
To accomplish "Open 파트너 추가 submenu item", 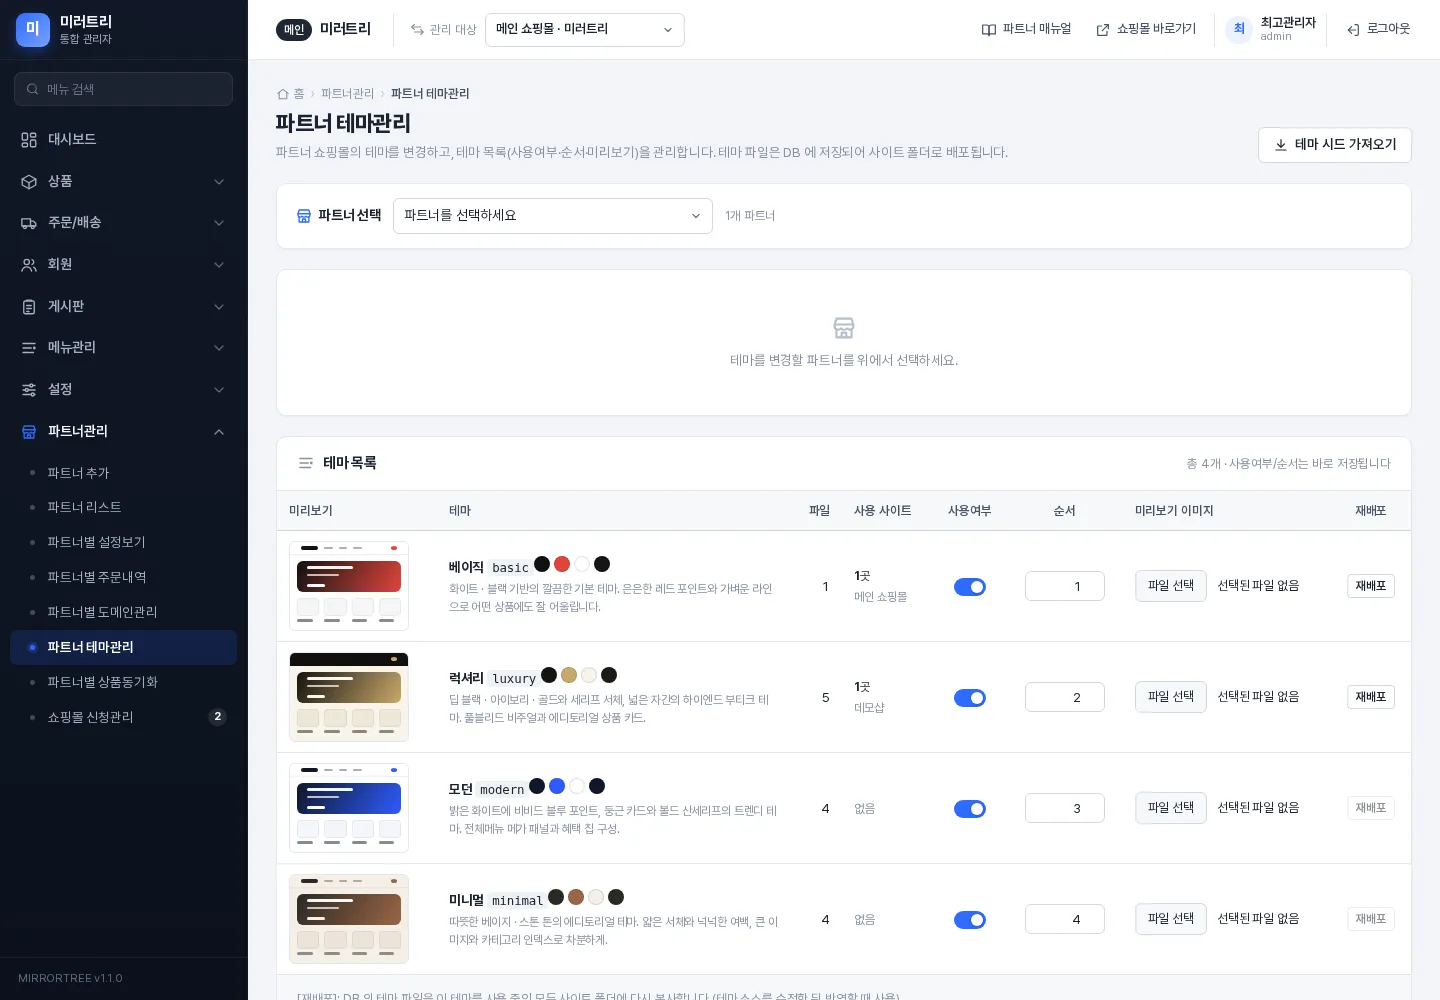I will (x=123, y=473).
